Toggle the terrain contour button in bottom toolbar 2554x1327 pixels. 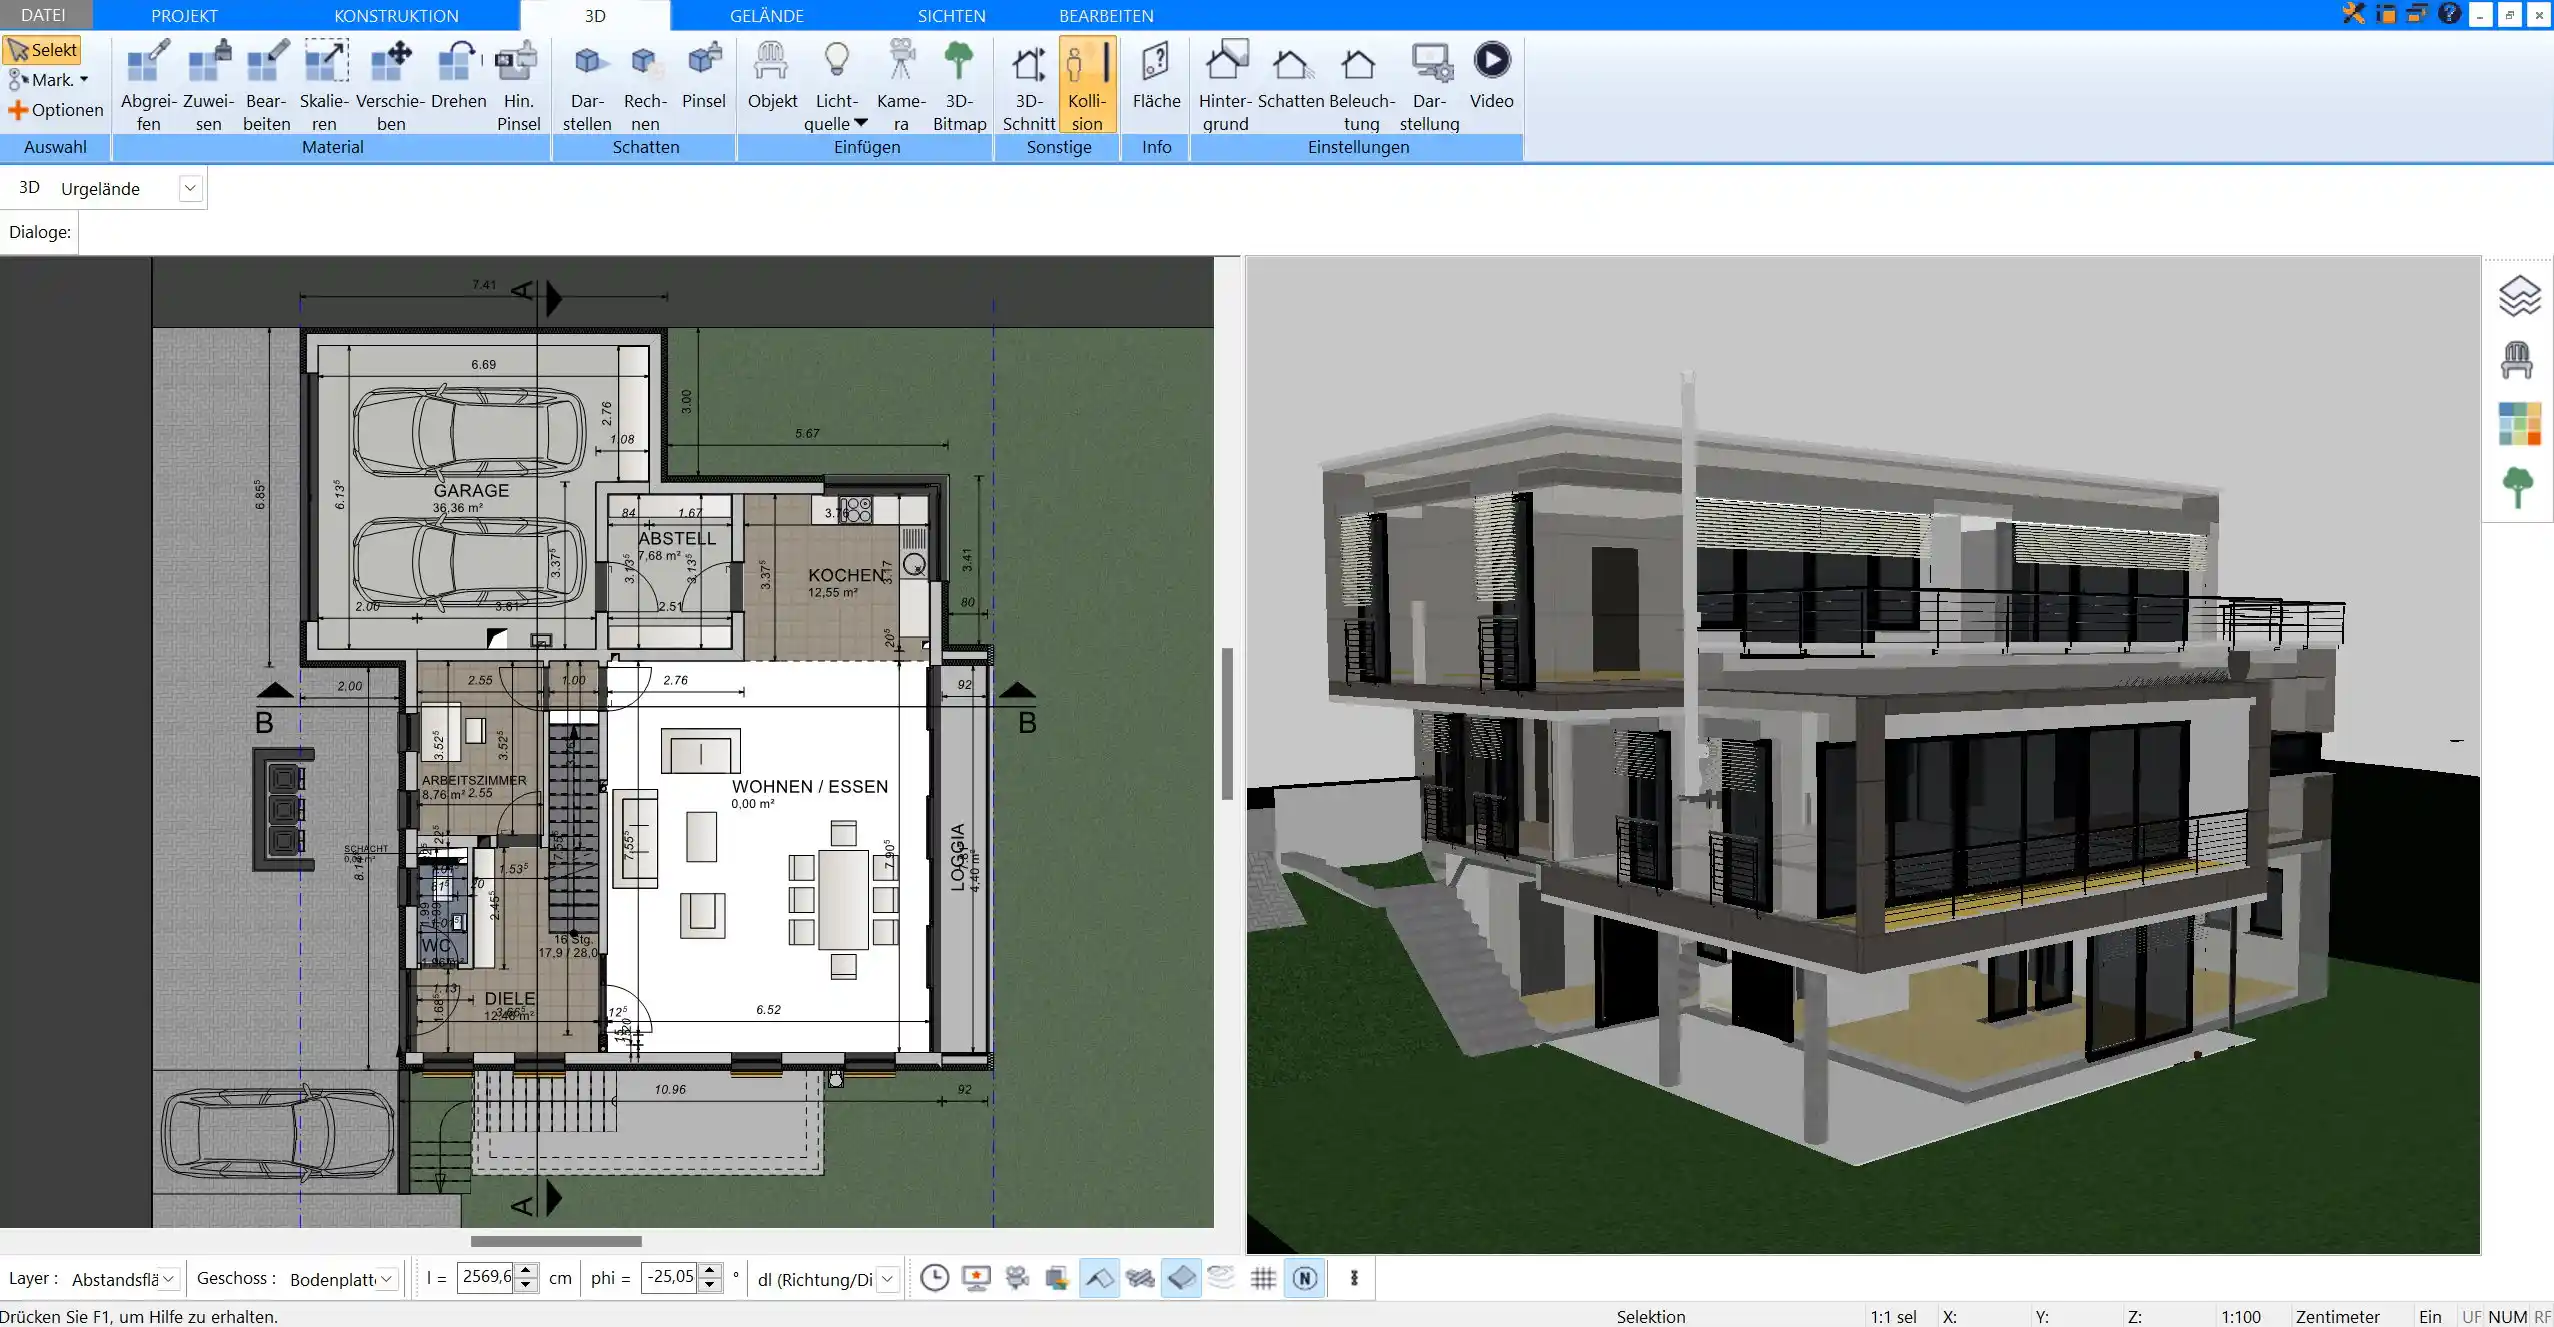click(1222, 1278)
